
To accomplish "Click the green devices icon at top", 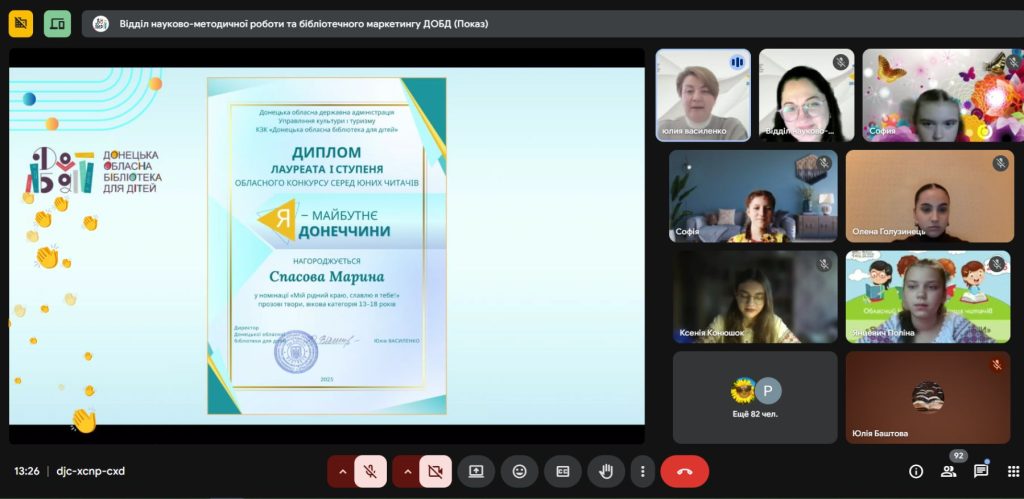I will pos(58,23).
